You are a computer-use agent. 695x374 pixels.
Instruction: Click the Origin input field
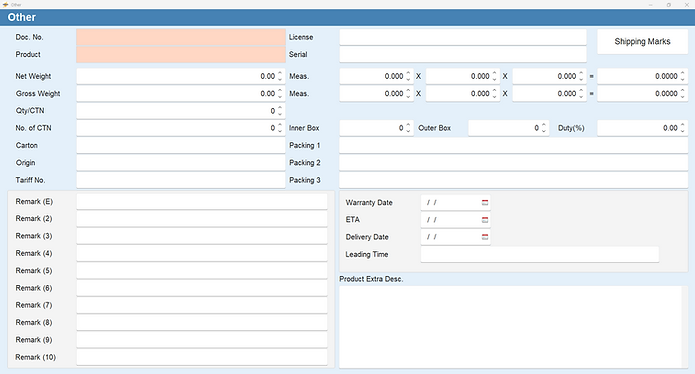coord(181,163)
